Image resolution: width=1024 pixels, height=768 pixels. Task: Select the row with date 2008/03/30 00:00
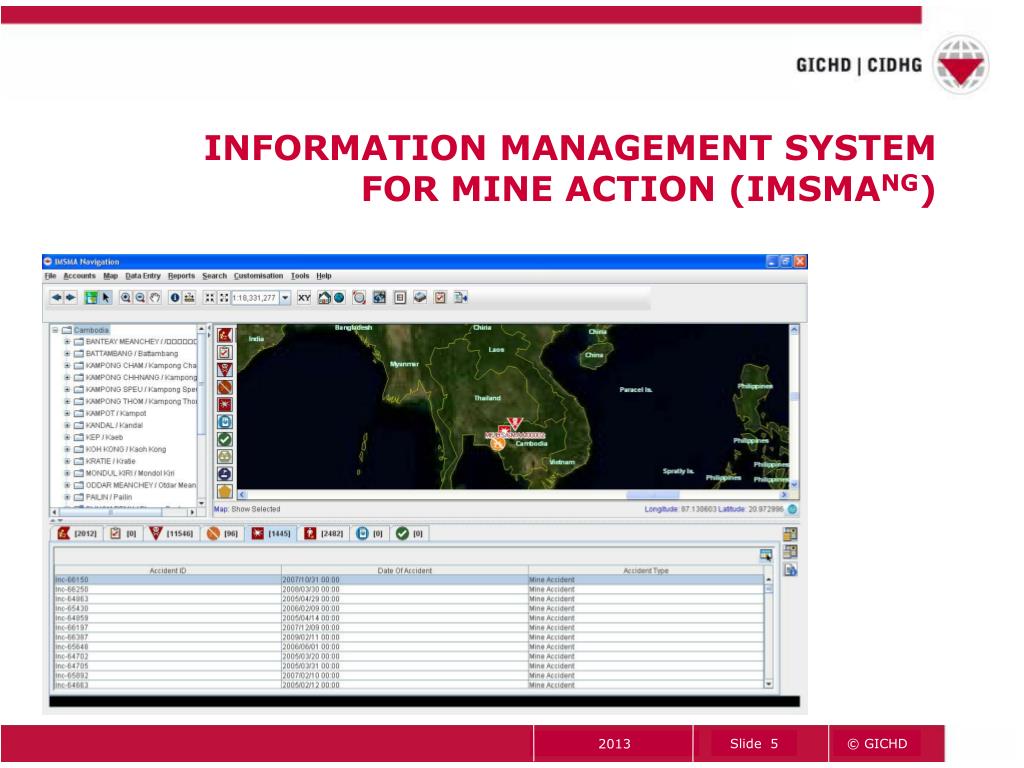point(409,589)
